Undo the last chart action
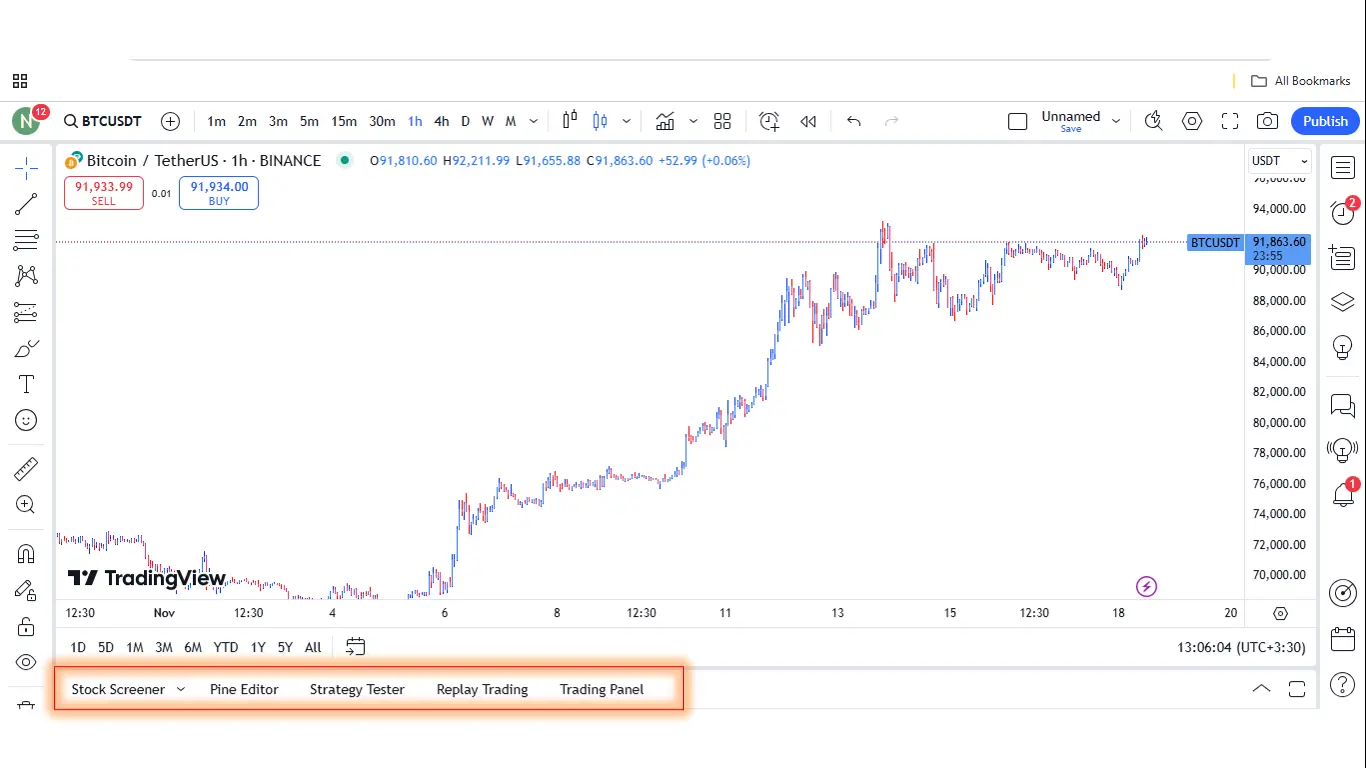Screen dimensions: 1366x768 coord(854,121)
